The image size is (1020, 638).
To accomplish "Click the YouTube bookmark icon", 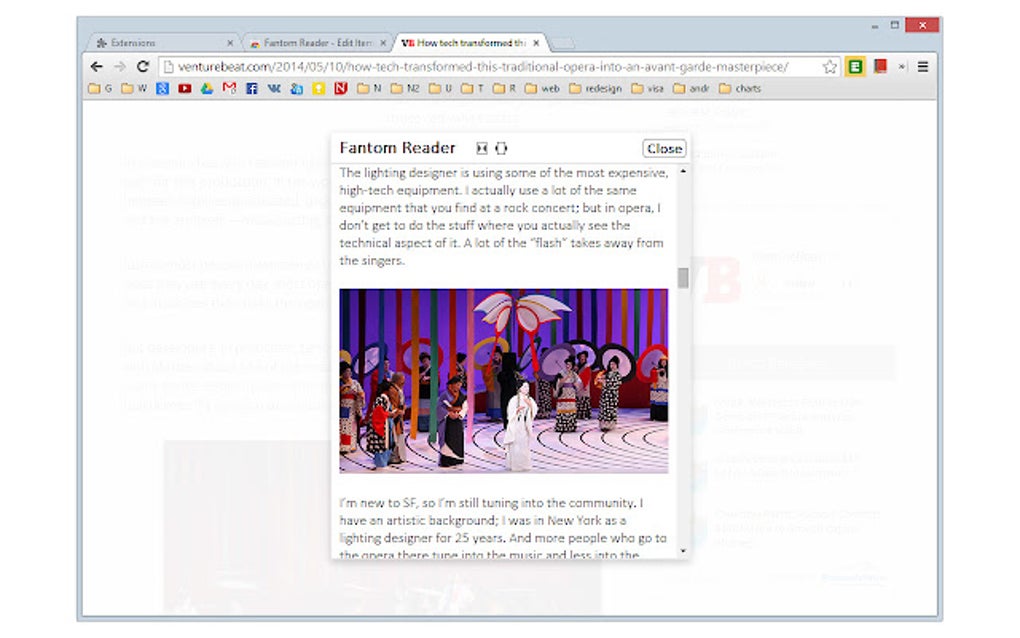I will (185, 88).
